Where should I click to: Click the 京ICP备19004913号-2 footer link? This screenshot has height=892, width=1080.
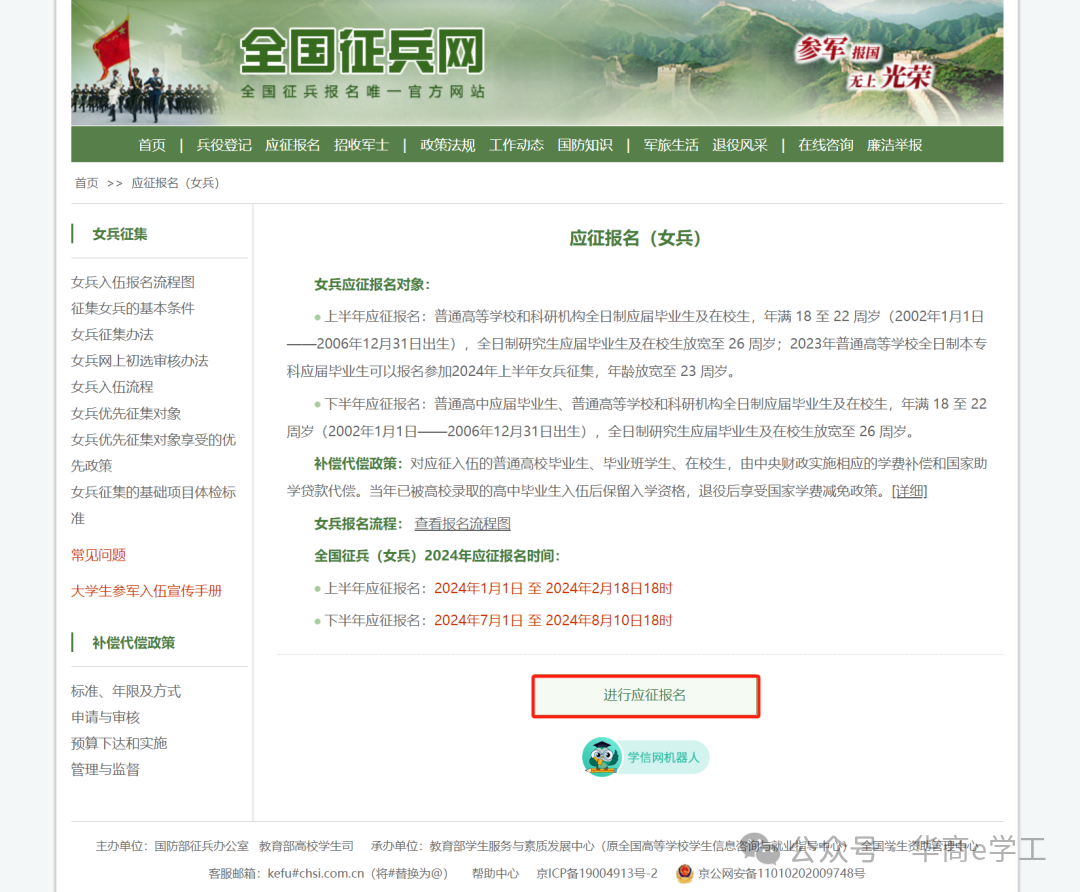pyautogui.click(x=596, y=873)
